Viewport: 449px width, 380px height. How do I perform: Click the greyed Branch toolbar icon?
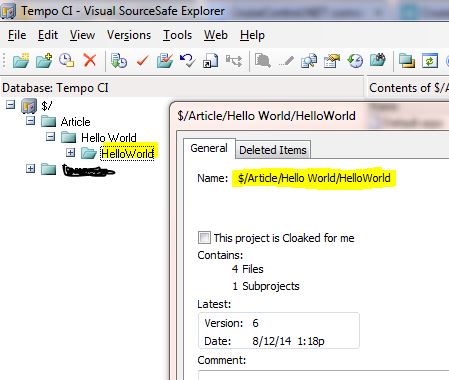click(x=234, y=61)
